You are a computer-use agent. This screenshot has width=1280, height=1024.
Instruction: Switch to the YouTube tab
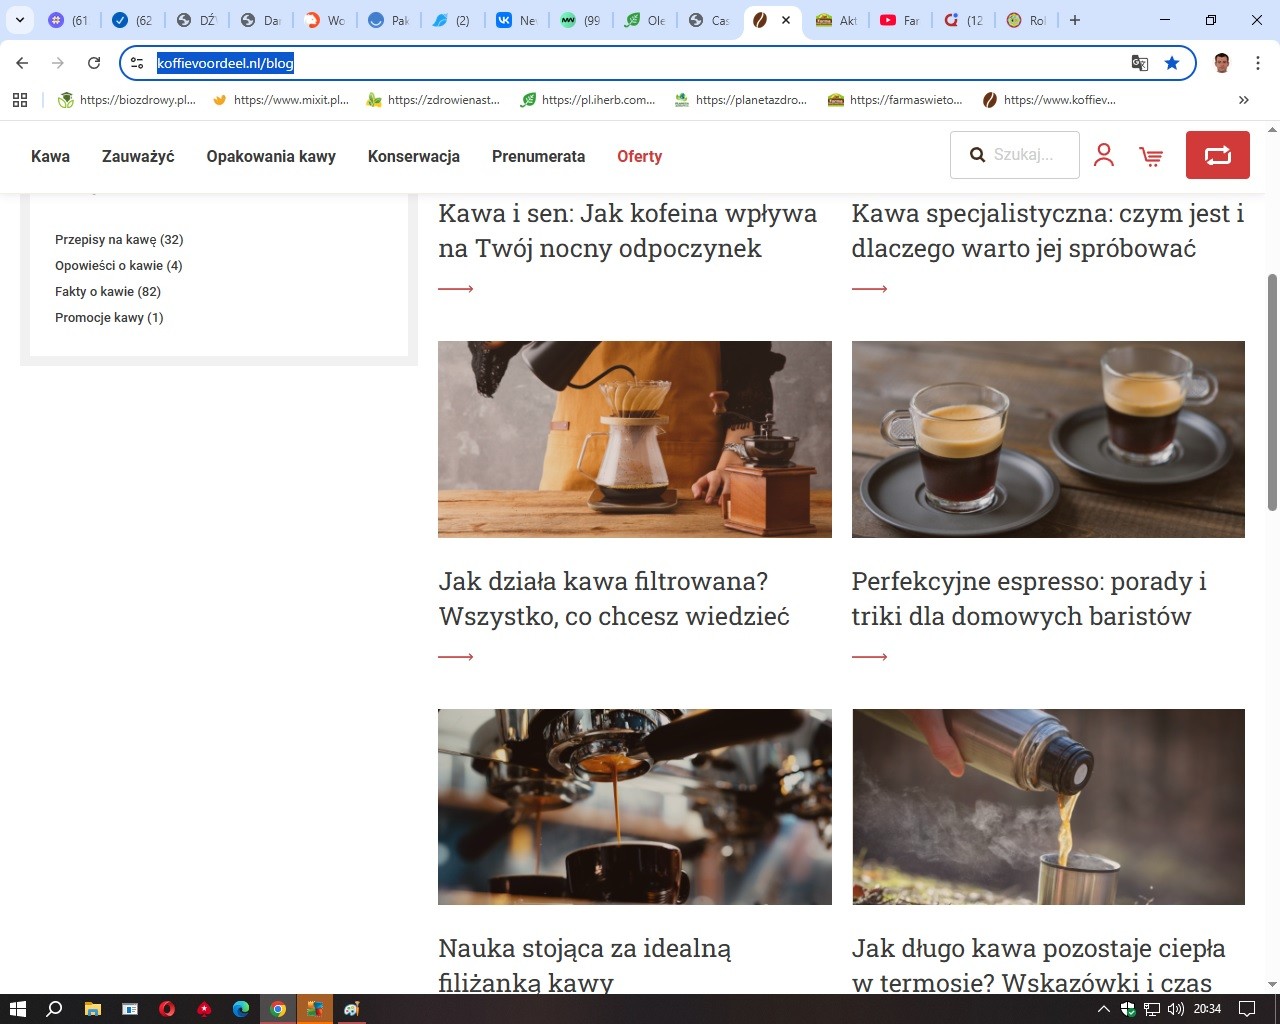click(x=899, y=20)
